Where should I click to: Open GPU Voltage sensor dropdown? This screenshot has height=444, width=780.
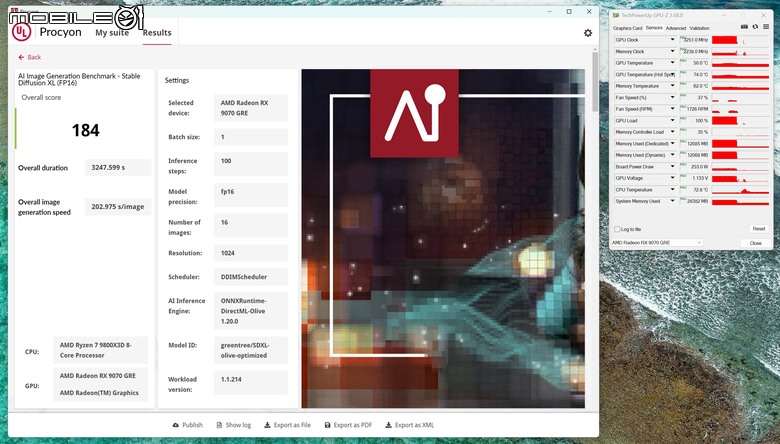pos(672,178)
